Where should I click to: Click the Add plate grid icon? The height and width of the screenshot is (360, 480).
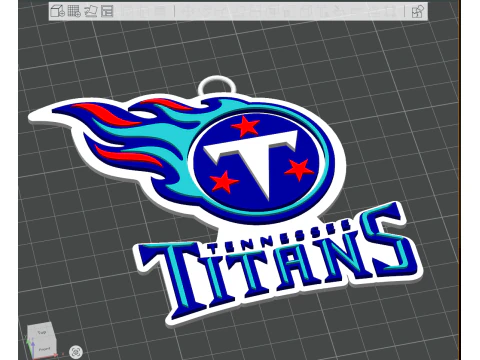pyautogui.click(x=74, y=11)
